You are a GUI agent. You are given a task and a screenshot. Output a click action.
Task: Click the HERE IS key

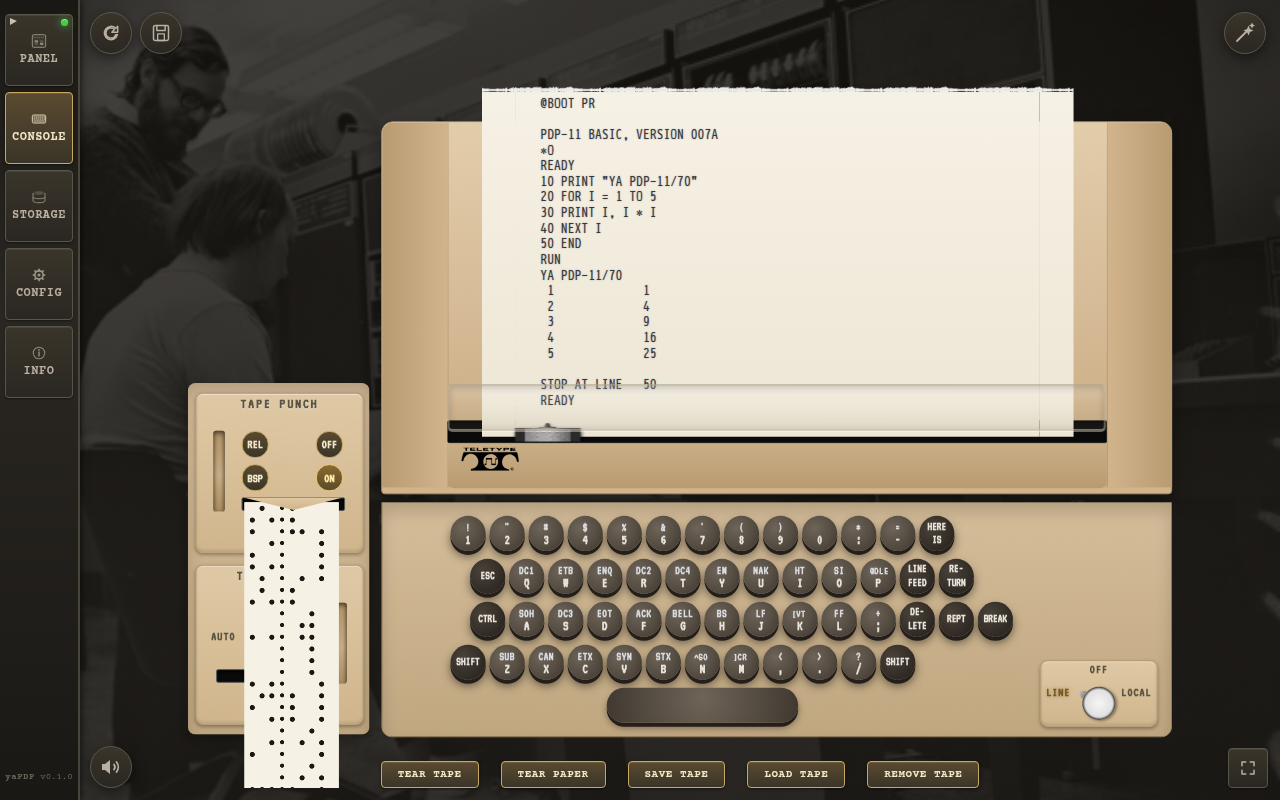(937, 534)
